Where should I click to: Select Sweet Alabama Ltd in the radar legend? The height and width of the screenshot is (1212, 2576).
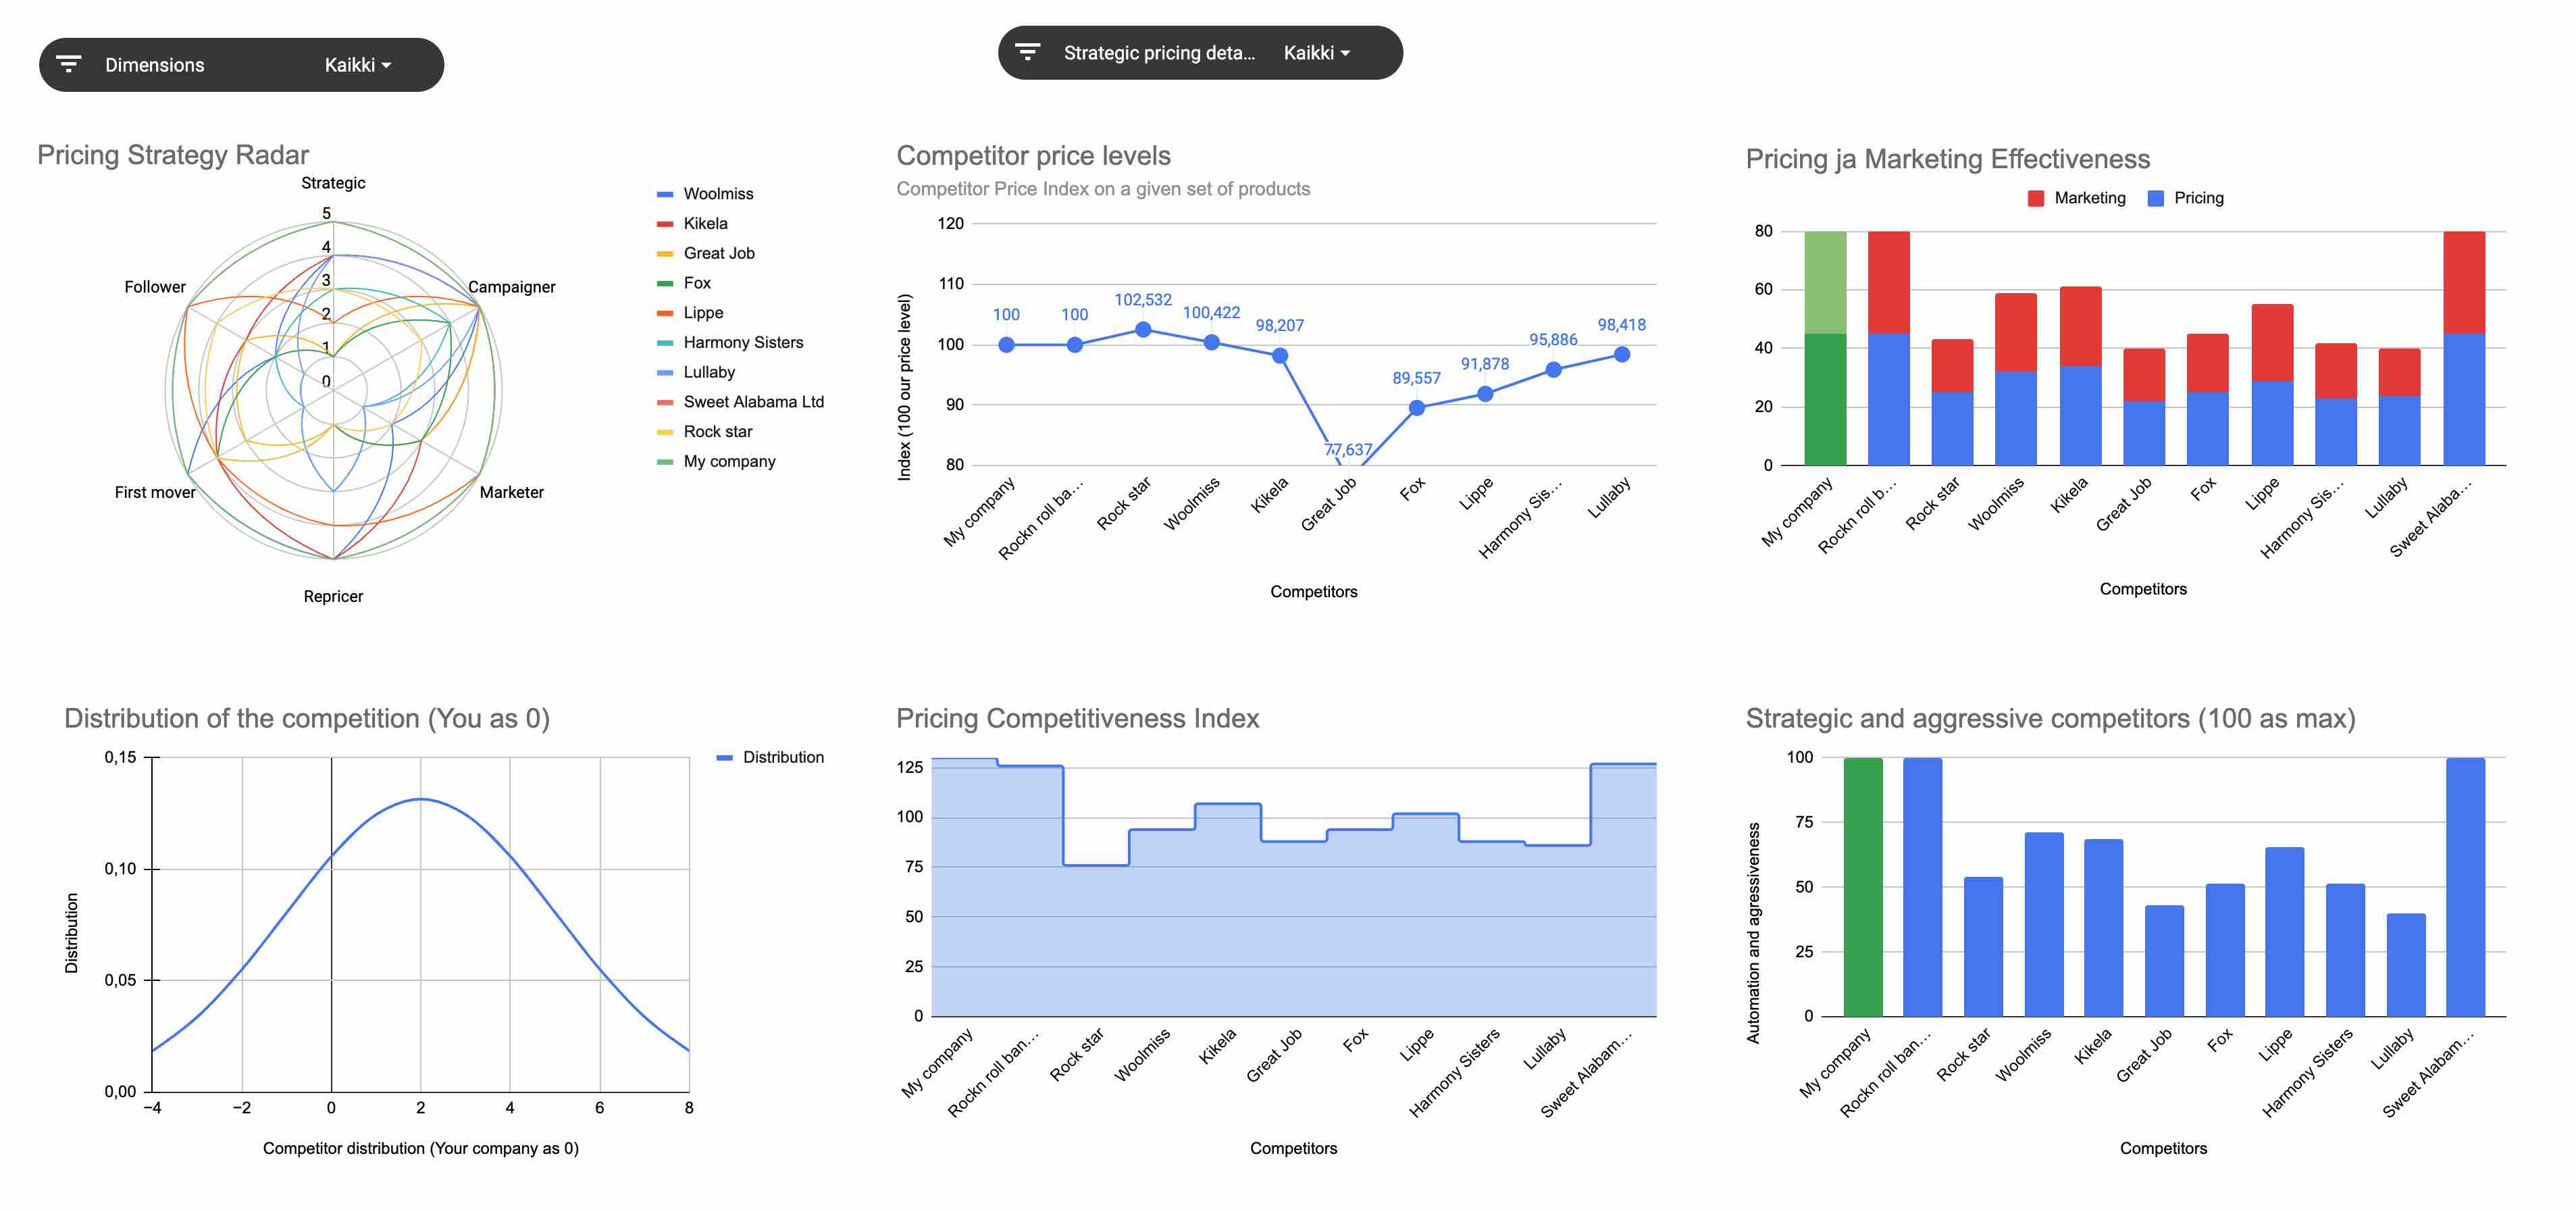point(753,402)
